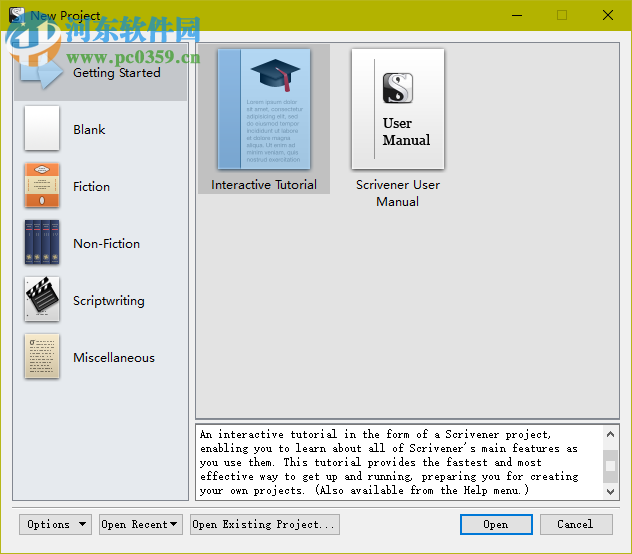Image resolution: width=632 pixels, height=554 pixels.
Task: Click the description scrollbar up arrow
Action: 610,434
